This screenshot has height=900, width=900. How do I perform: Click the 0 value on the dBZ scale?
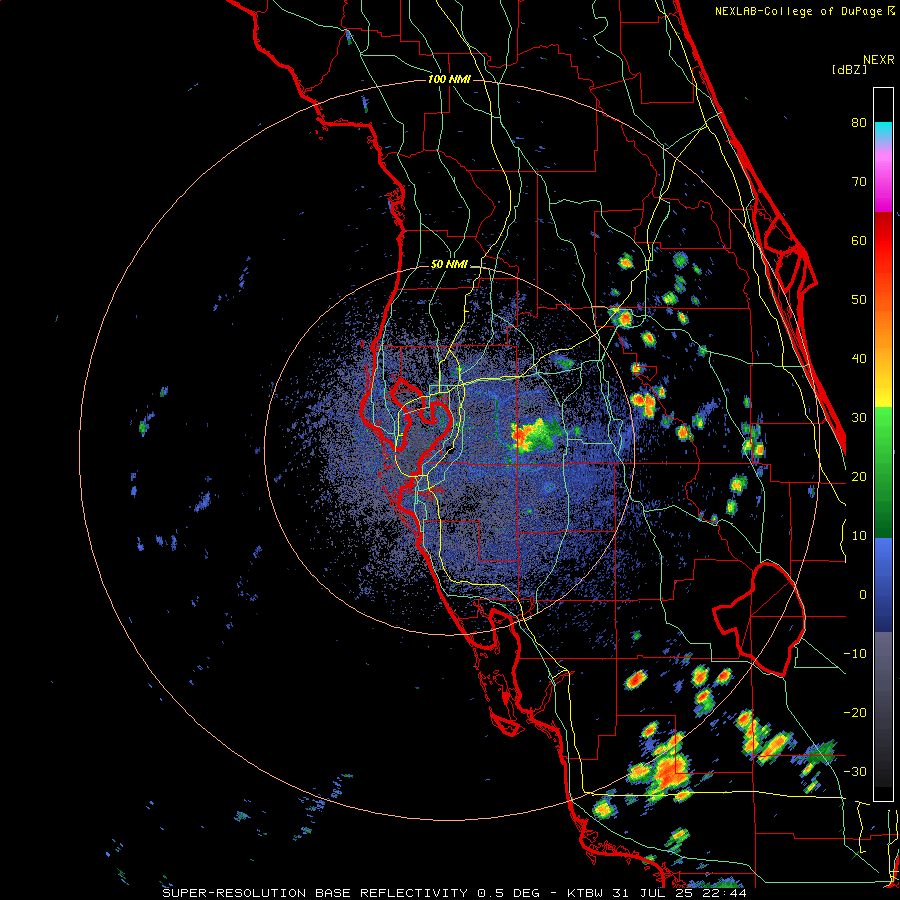[x=863, y=595]
